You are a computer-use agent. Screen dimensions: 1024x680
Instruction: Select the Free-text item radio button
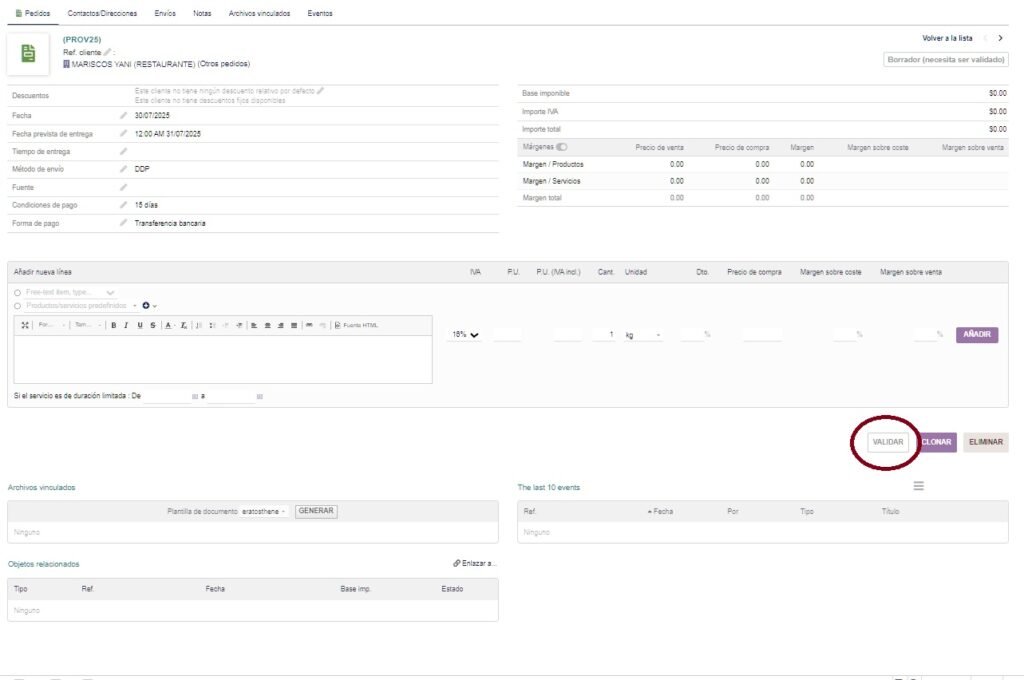[x=18, y=292]
